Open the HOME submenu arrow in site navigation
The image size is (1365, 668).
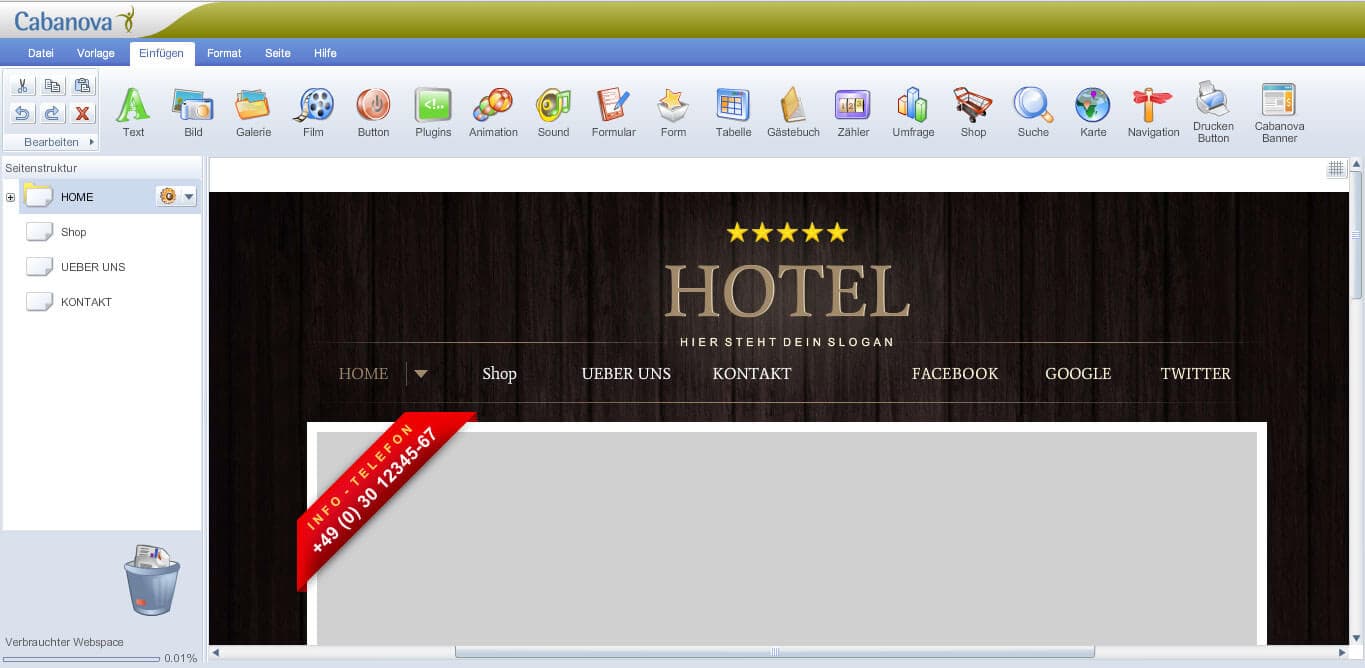point(421,374)
